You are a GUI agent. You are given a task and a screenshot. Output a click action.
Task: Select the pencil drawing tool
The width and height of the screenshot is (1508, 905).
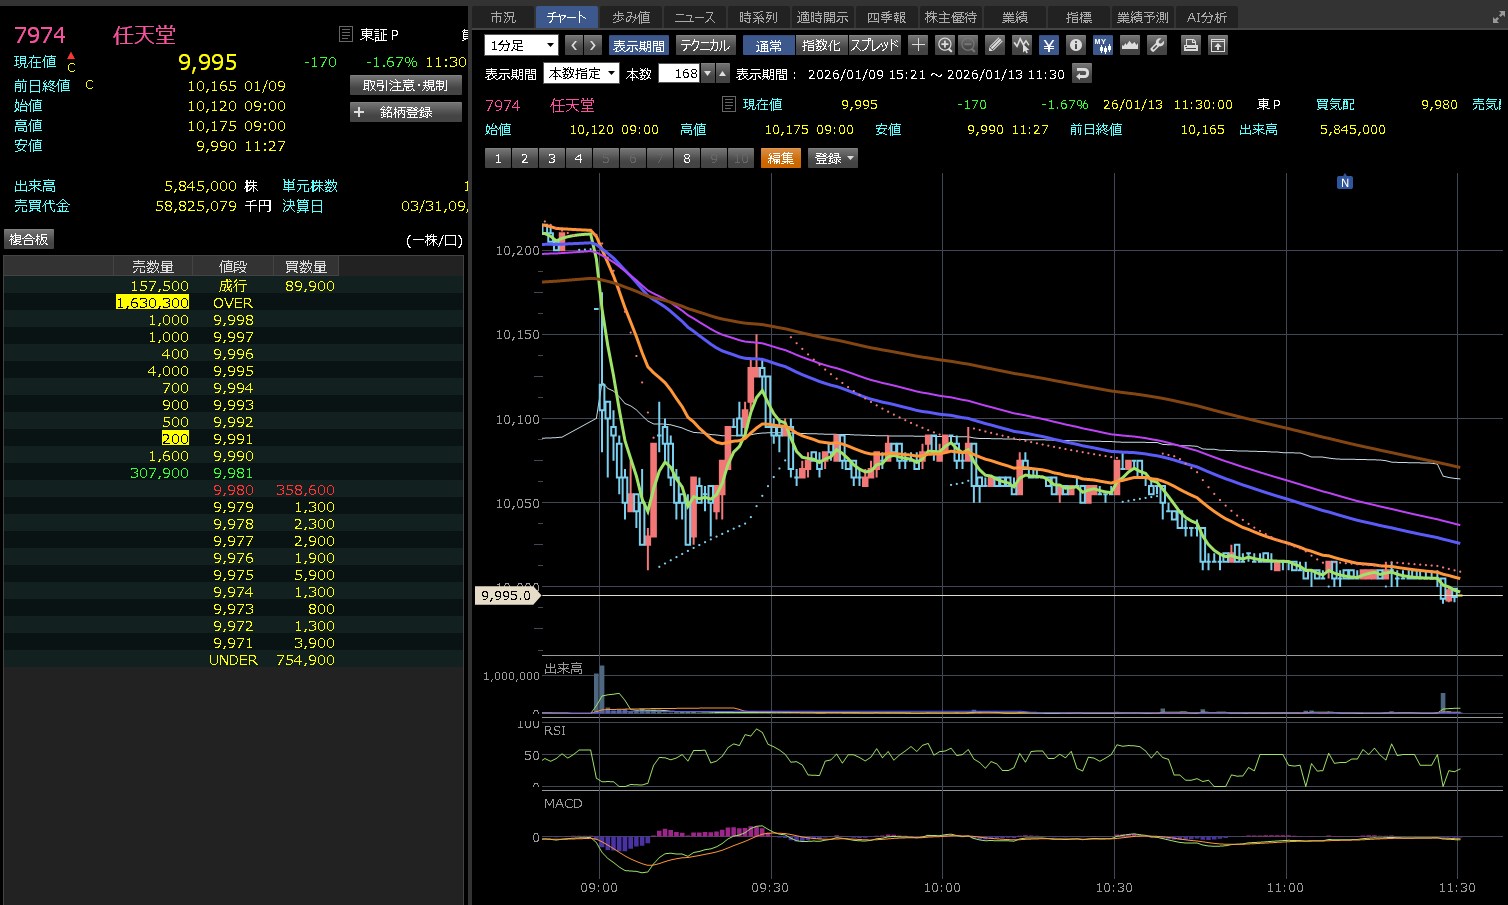(994, 45)
